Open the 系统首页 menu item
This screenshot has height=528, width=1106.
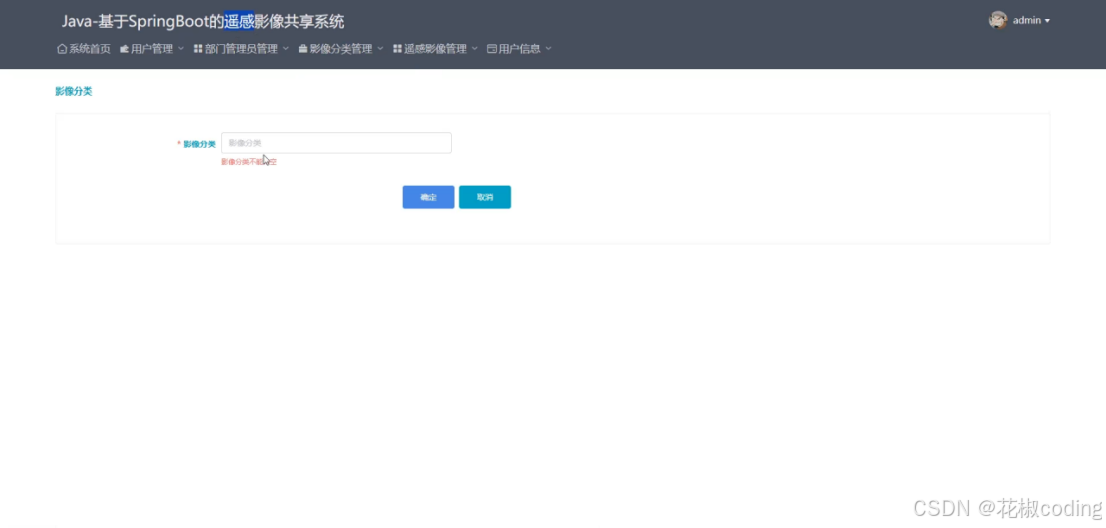pos(84,49)
